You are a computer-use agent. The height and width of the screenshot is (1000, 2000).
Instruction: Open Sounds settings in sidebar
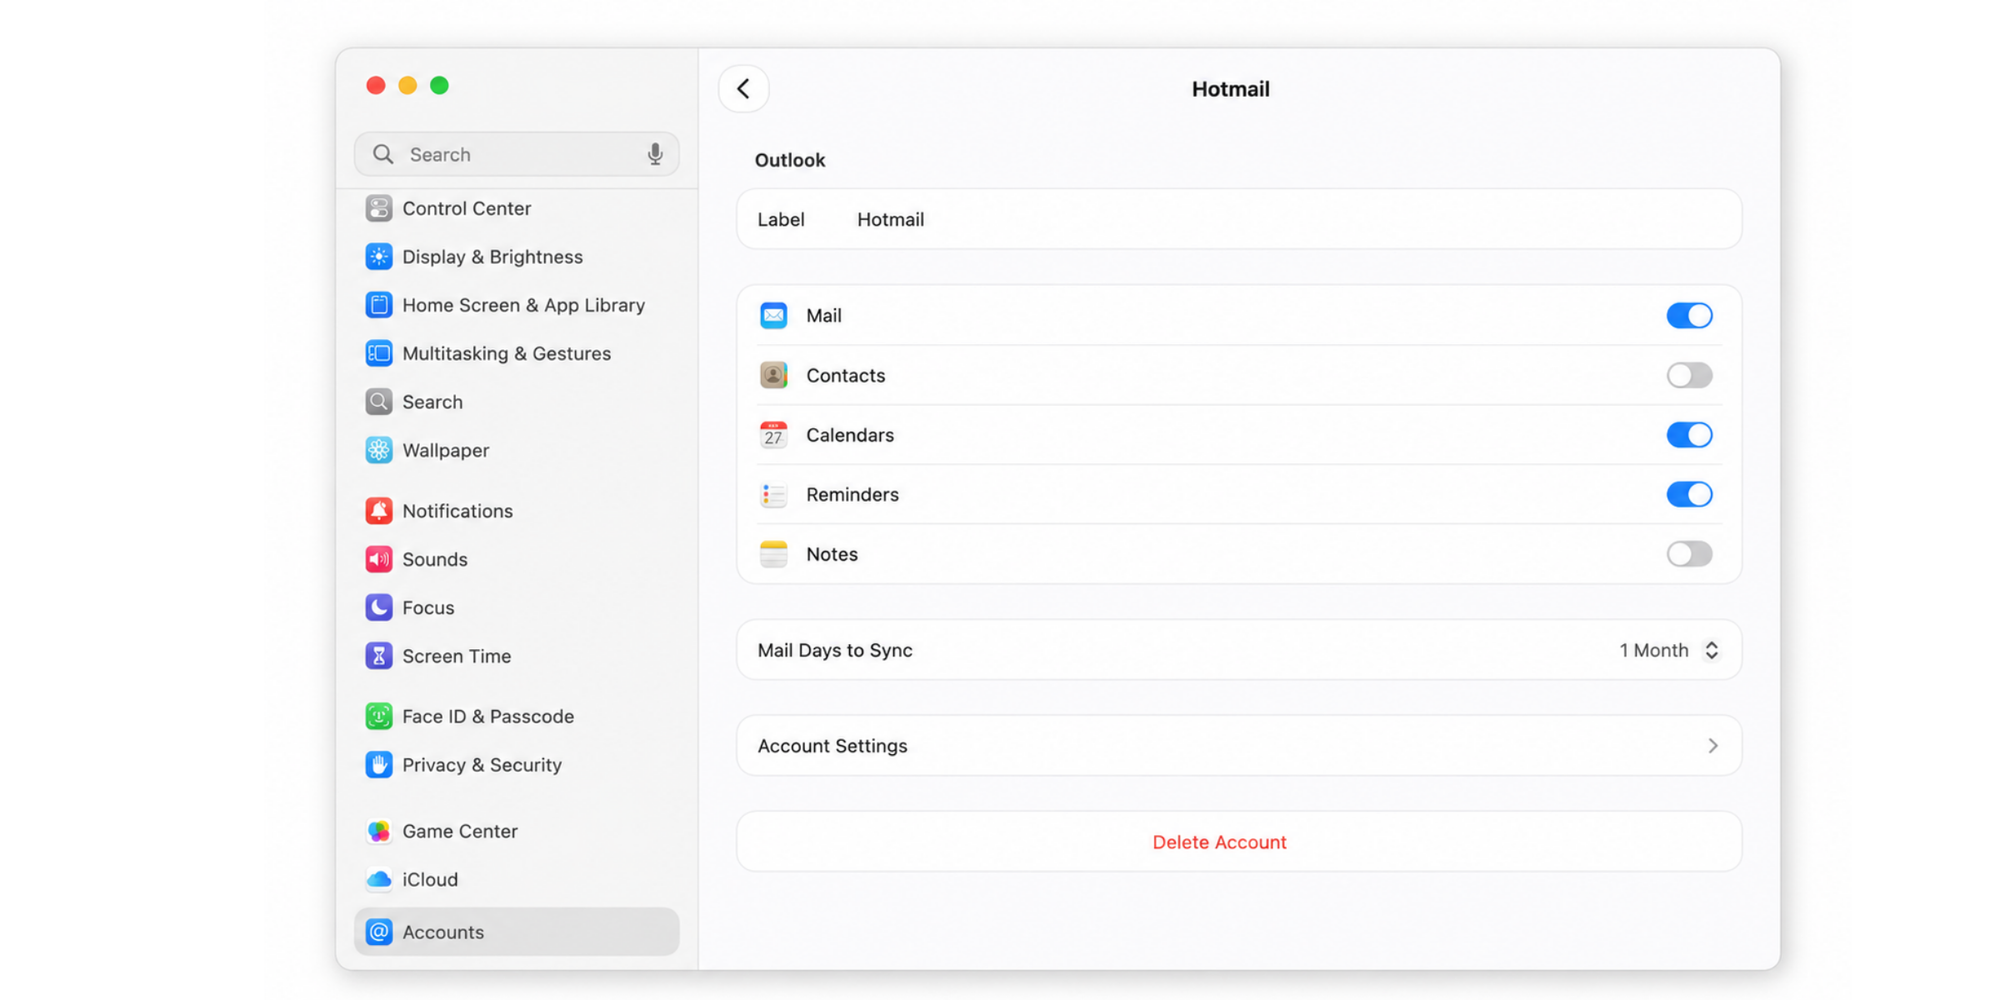[516, 559]
